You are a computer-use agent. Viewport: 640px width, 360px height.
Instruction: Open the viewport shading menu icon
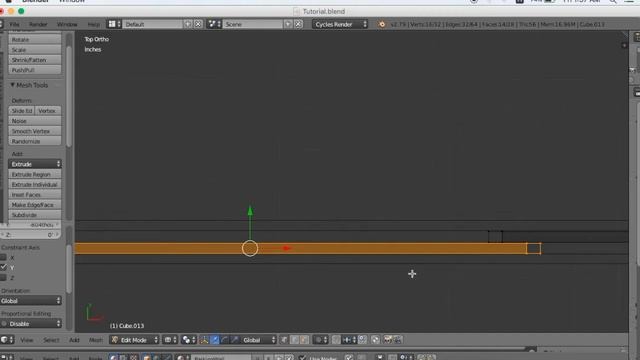point(170,340)
